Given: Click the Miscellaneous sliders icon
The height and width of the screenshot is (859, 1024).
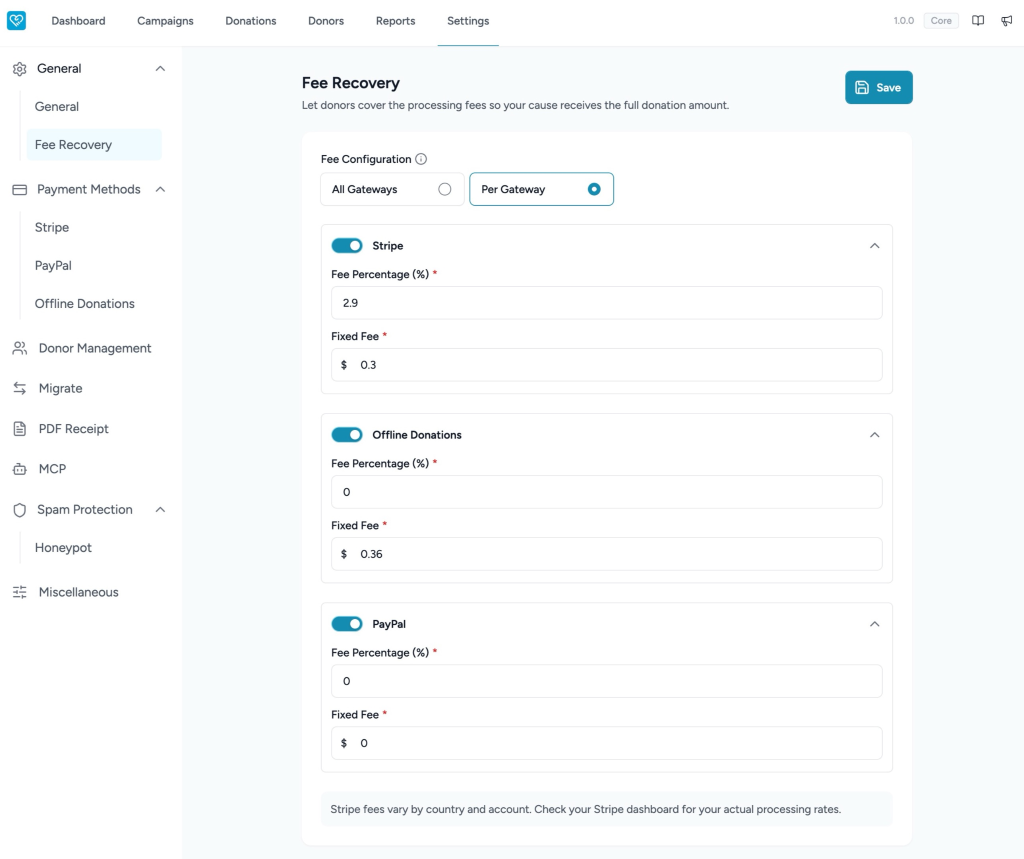Looking at the screenshot, I should (x=20, y=592).
